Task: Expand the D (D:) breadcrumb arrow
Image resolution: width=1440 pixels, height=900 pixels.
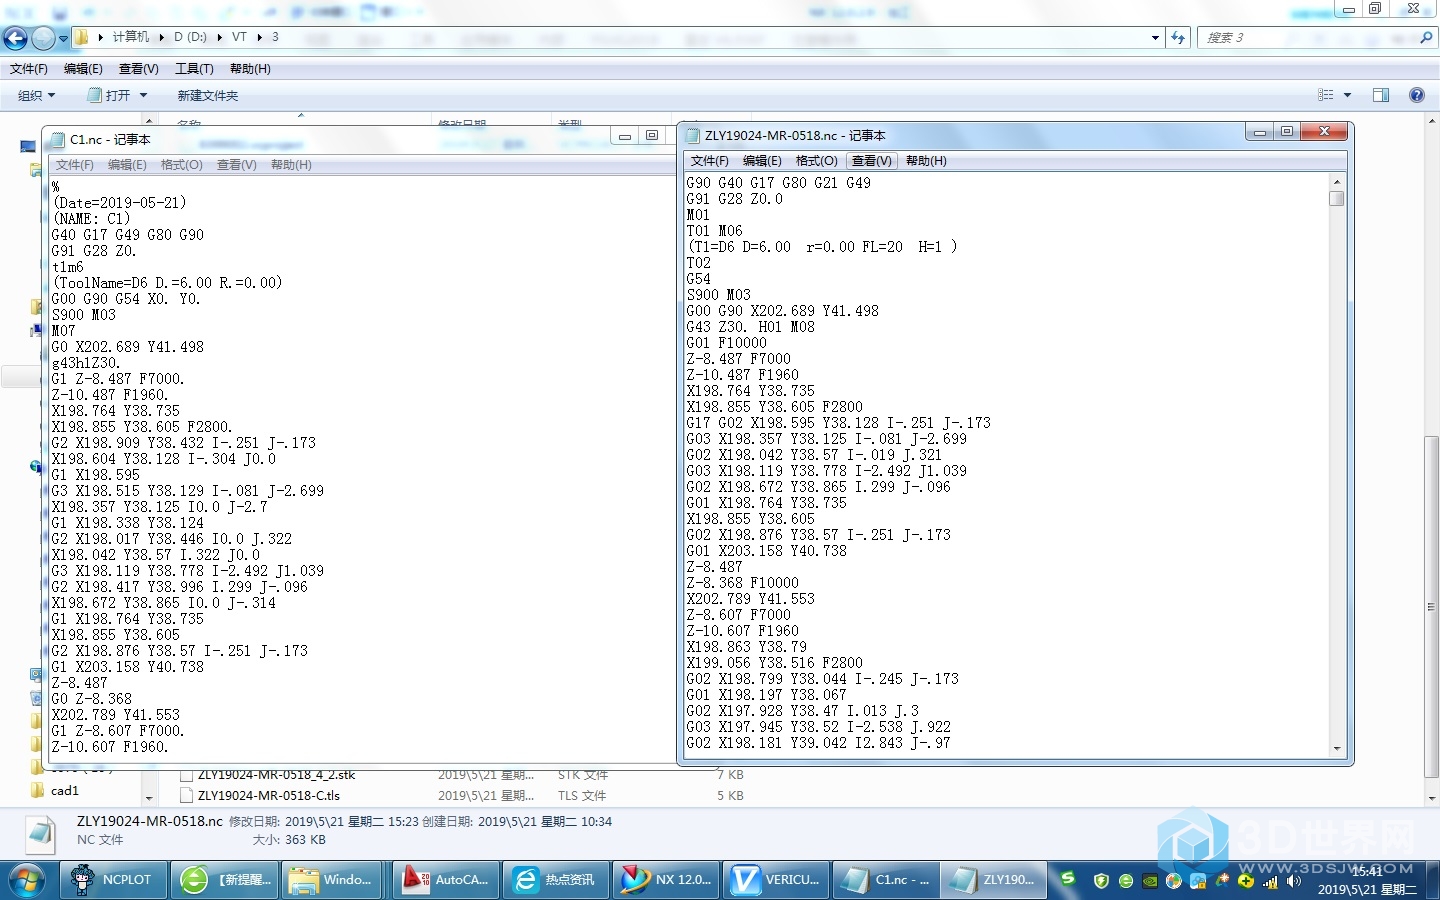Action: [219, 37]
